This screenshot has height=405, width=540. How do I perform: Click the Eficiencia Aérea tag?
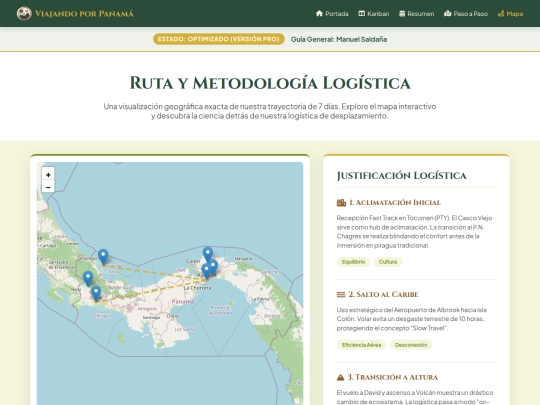coord(361,345)
